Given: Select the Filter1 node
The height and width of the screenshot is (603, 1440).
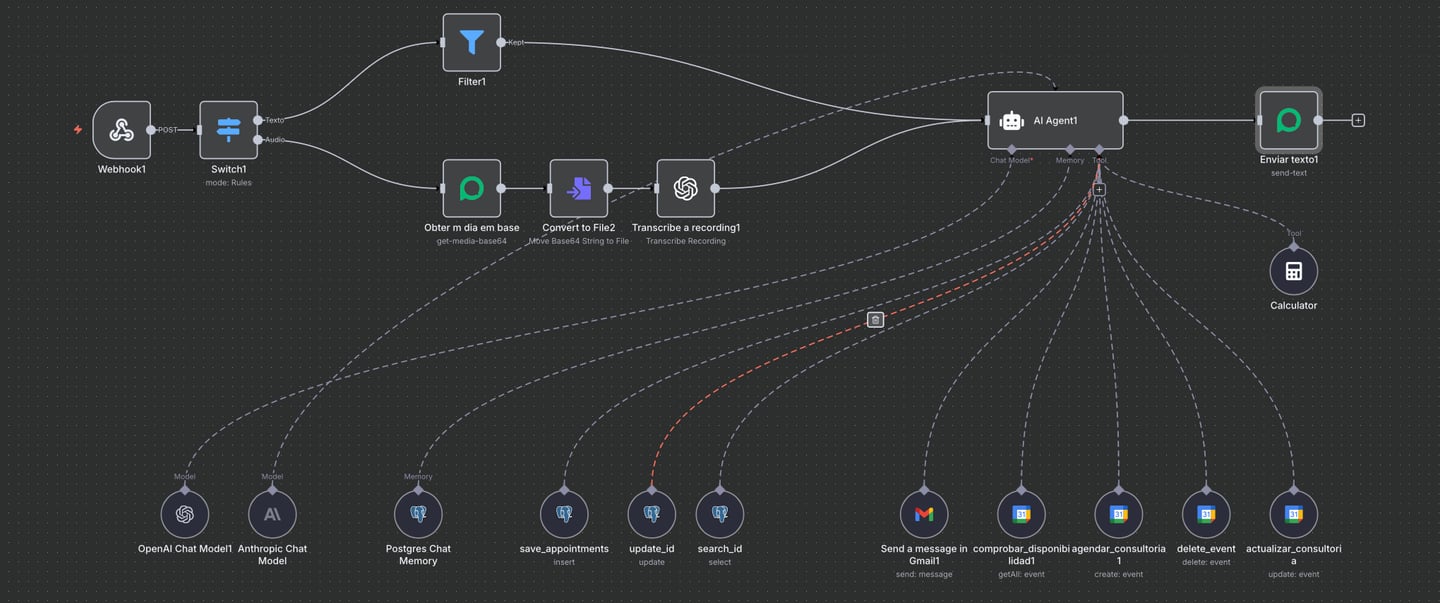Looking at the screenshot, I should point(472,42).
